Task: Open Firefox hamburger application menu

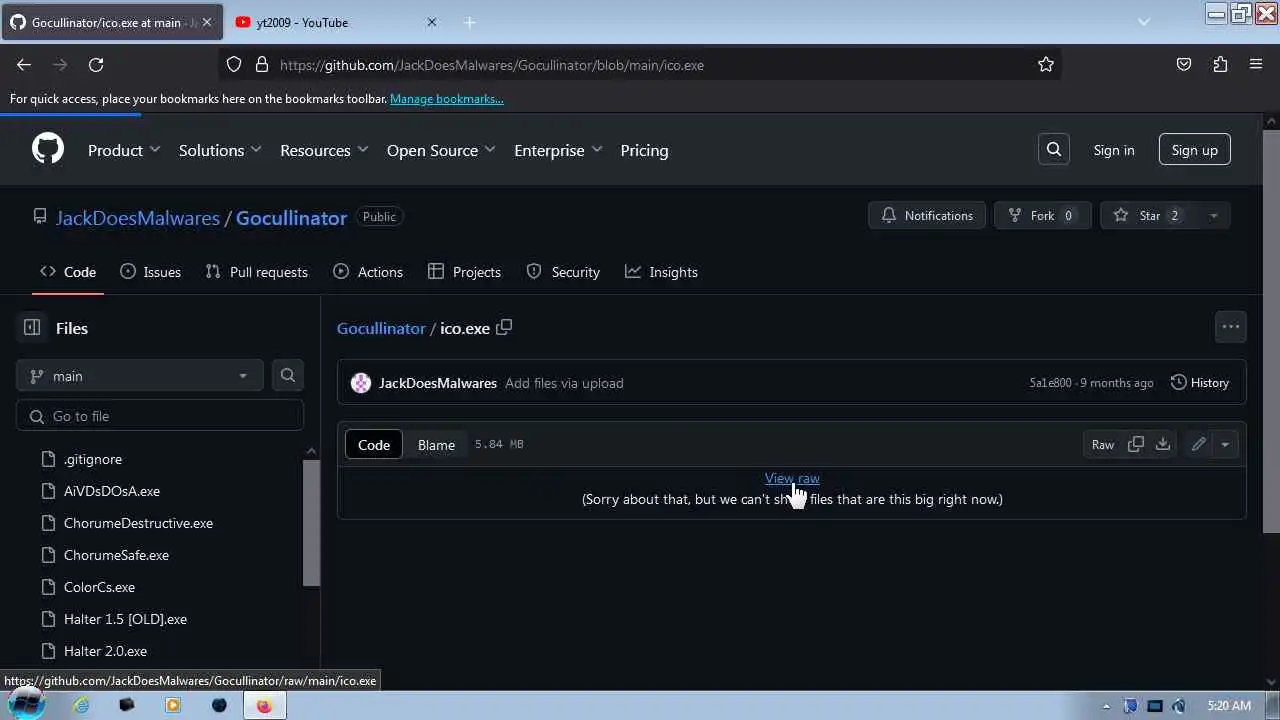Action: click(1256, 65)
